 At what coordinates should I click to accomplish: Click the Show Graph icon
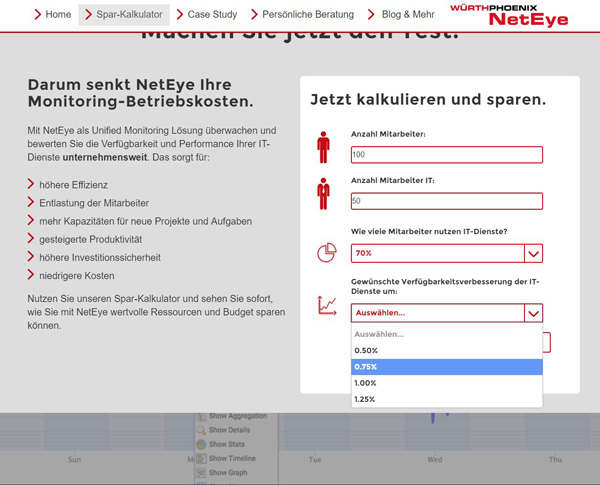coord(201,473)
